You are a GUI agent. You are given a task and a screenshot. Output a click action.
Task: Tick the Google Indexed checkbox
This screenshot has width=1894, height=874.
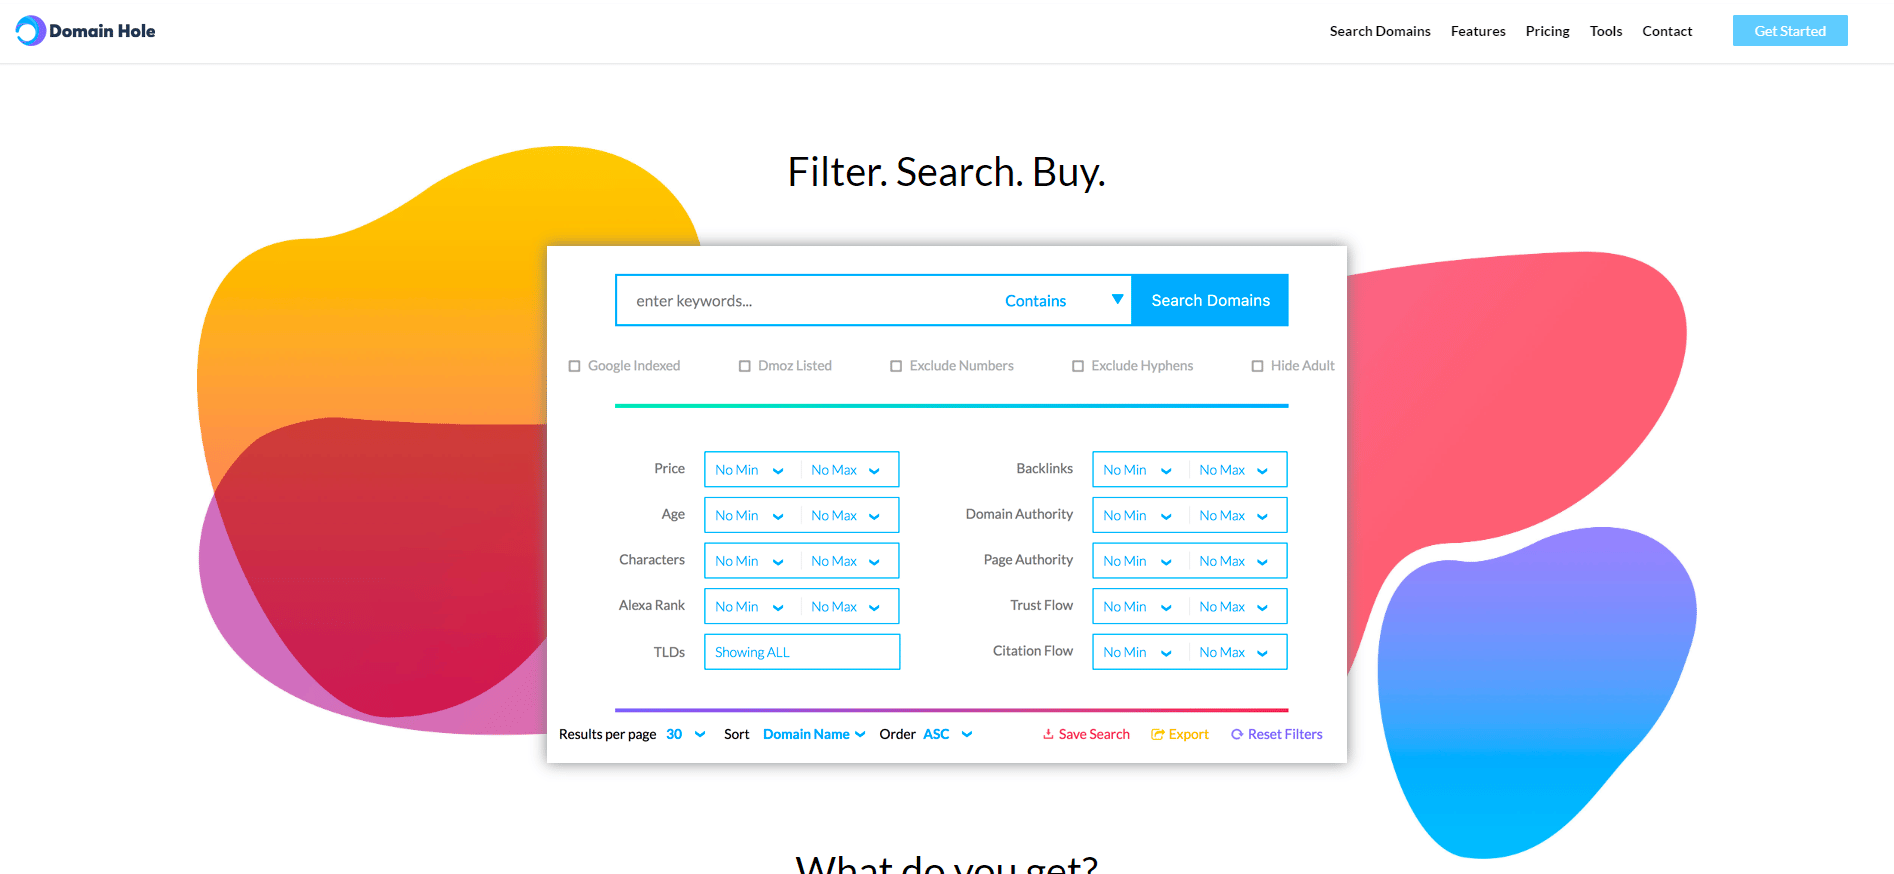coord(575,366)
